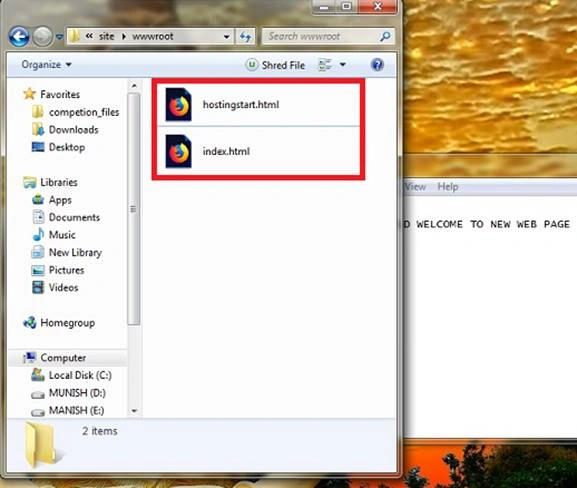Click the WELCOME TO NEW WEB PAGE text
Viewport: 577px width, 488px height.
493,224
